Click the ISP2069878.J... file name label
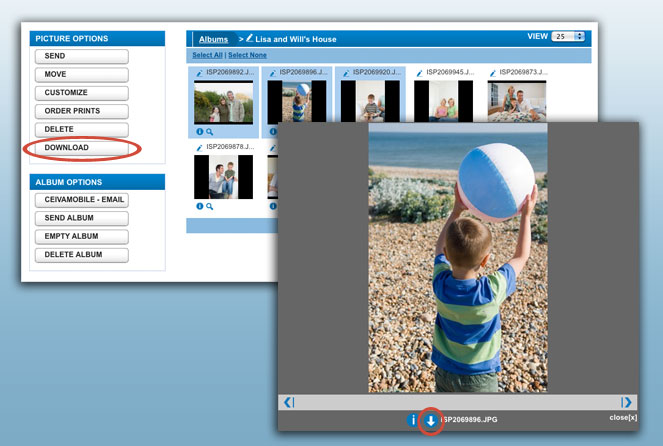The width and height of the screenshot is (663, 446). pos(230,147)
